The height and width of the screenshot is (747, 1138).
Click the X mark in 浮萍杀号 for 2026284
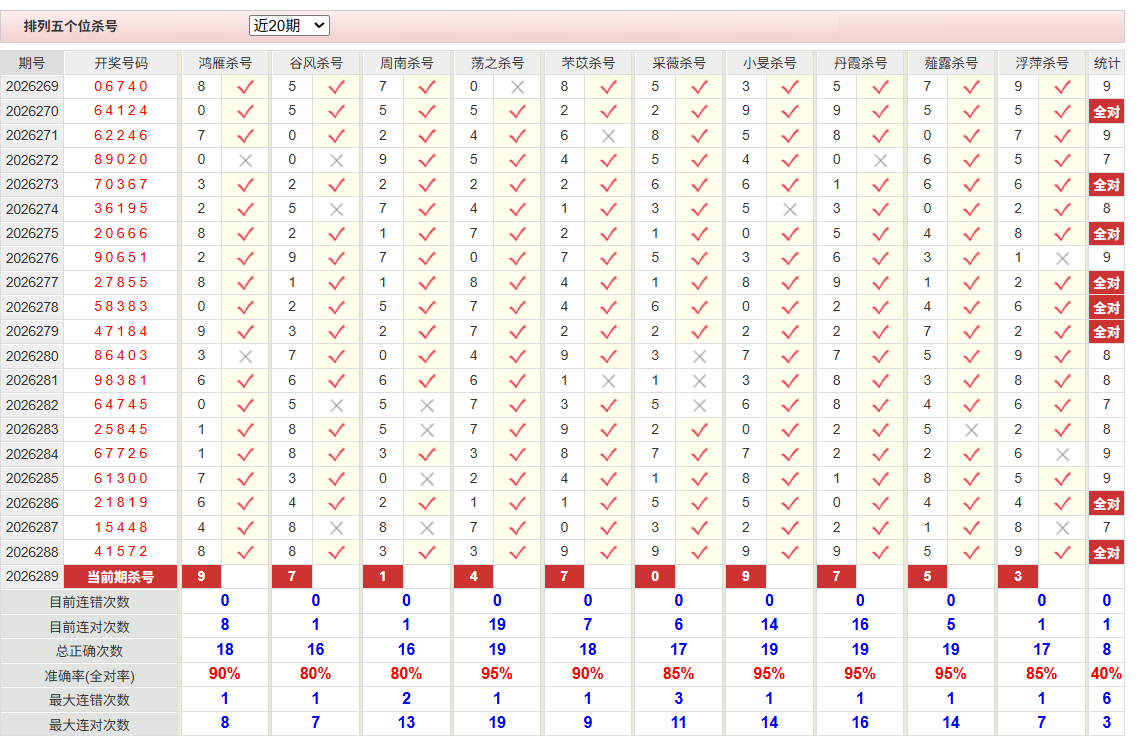click(1062, 454)
